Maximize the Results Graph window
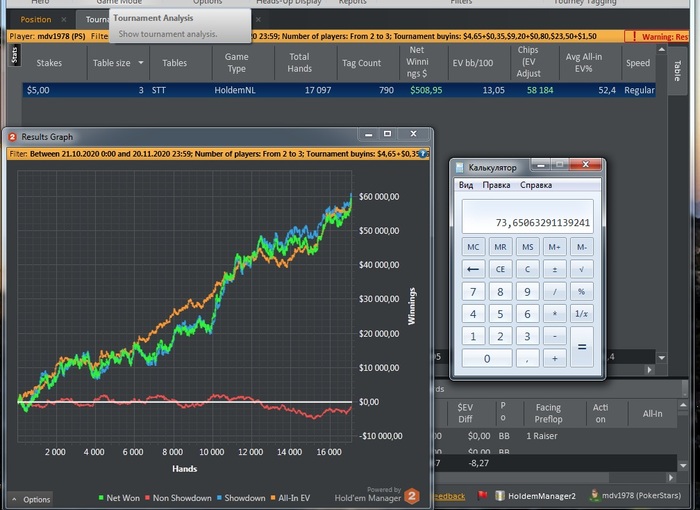The width and height of the screenshot is (700, 510). pyautogui.click(x=388, y=134)
